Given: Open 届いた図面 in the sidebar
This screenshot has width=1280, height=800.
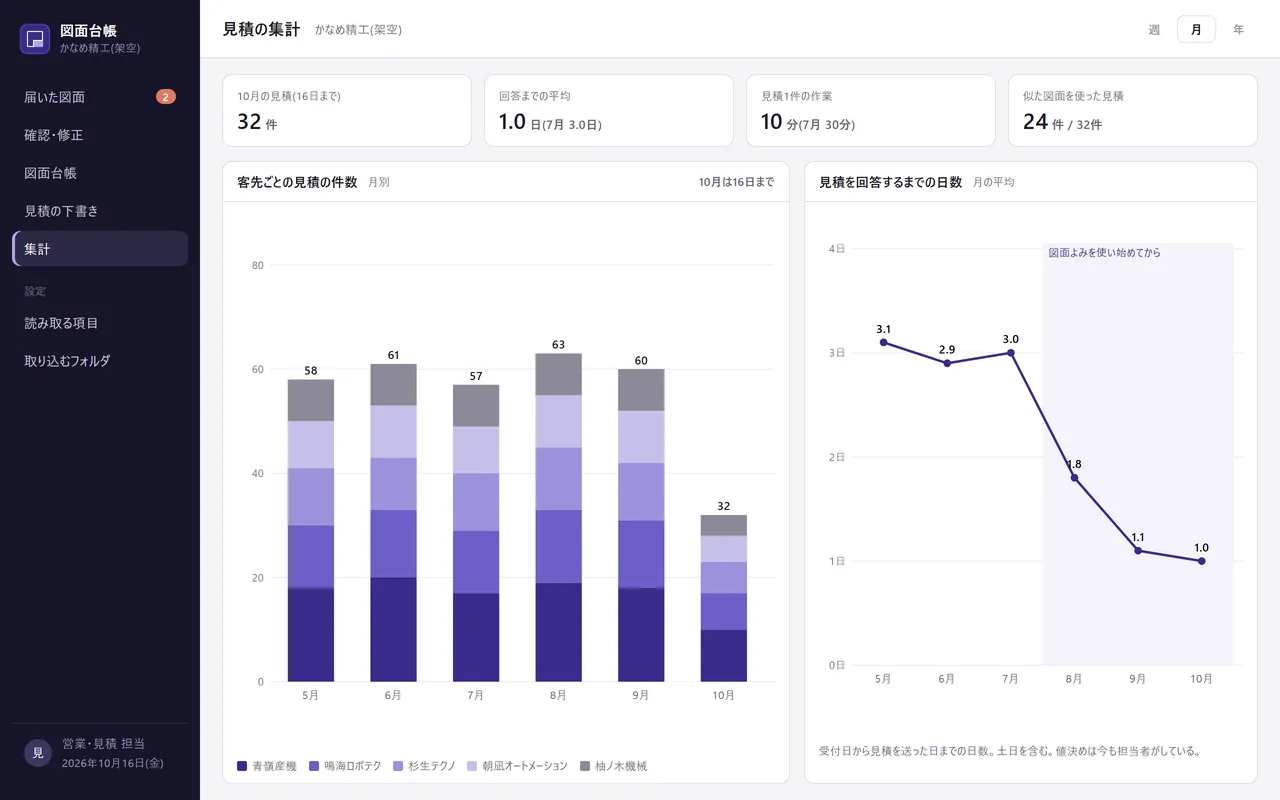Looking at the screenshot, I should click(100, 97).
